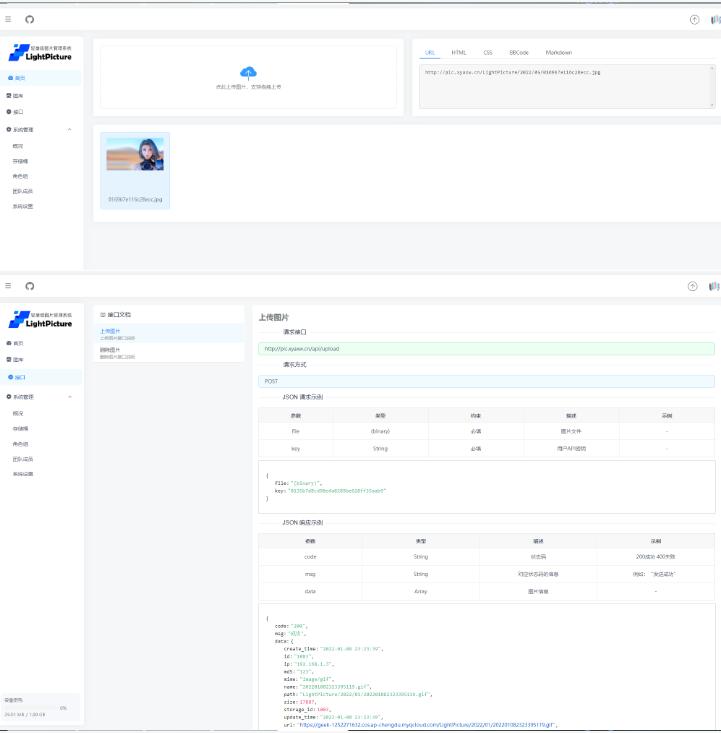Click the generated image URL text box

pyautogui.click(x=565, y=87)
